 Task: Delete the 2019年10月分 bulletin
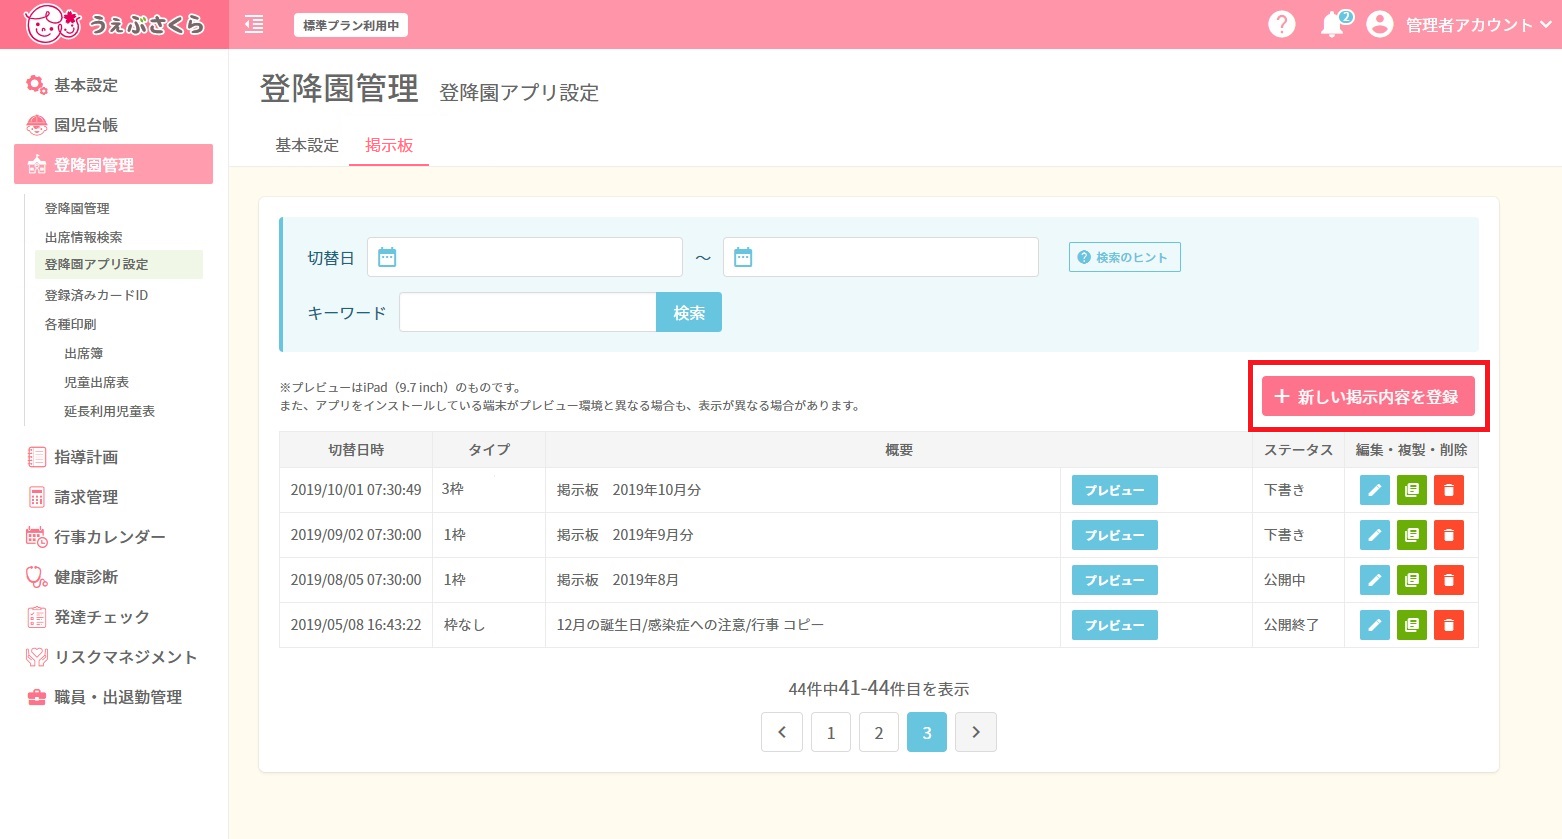point(1449,490)
